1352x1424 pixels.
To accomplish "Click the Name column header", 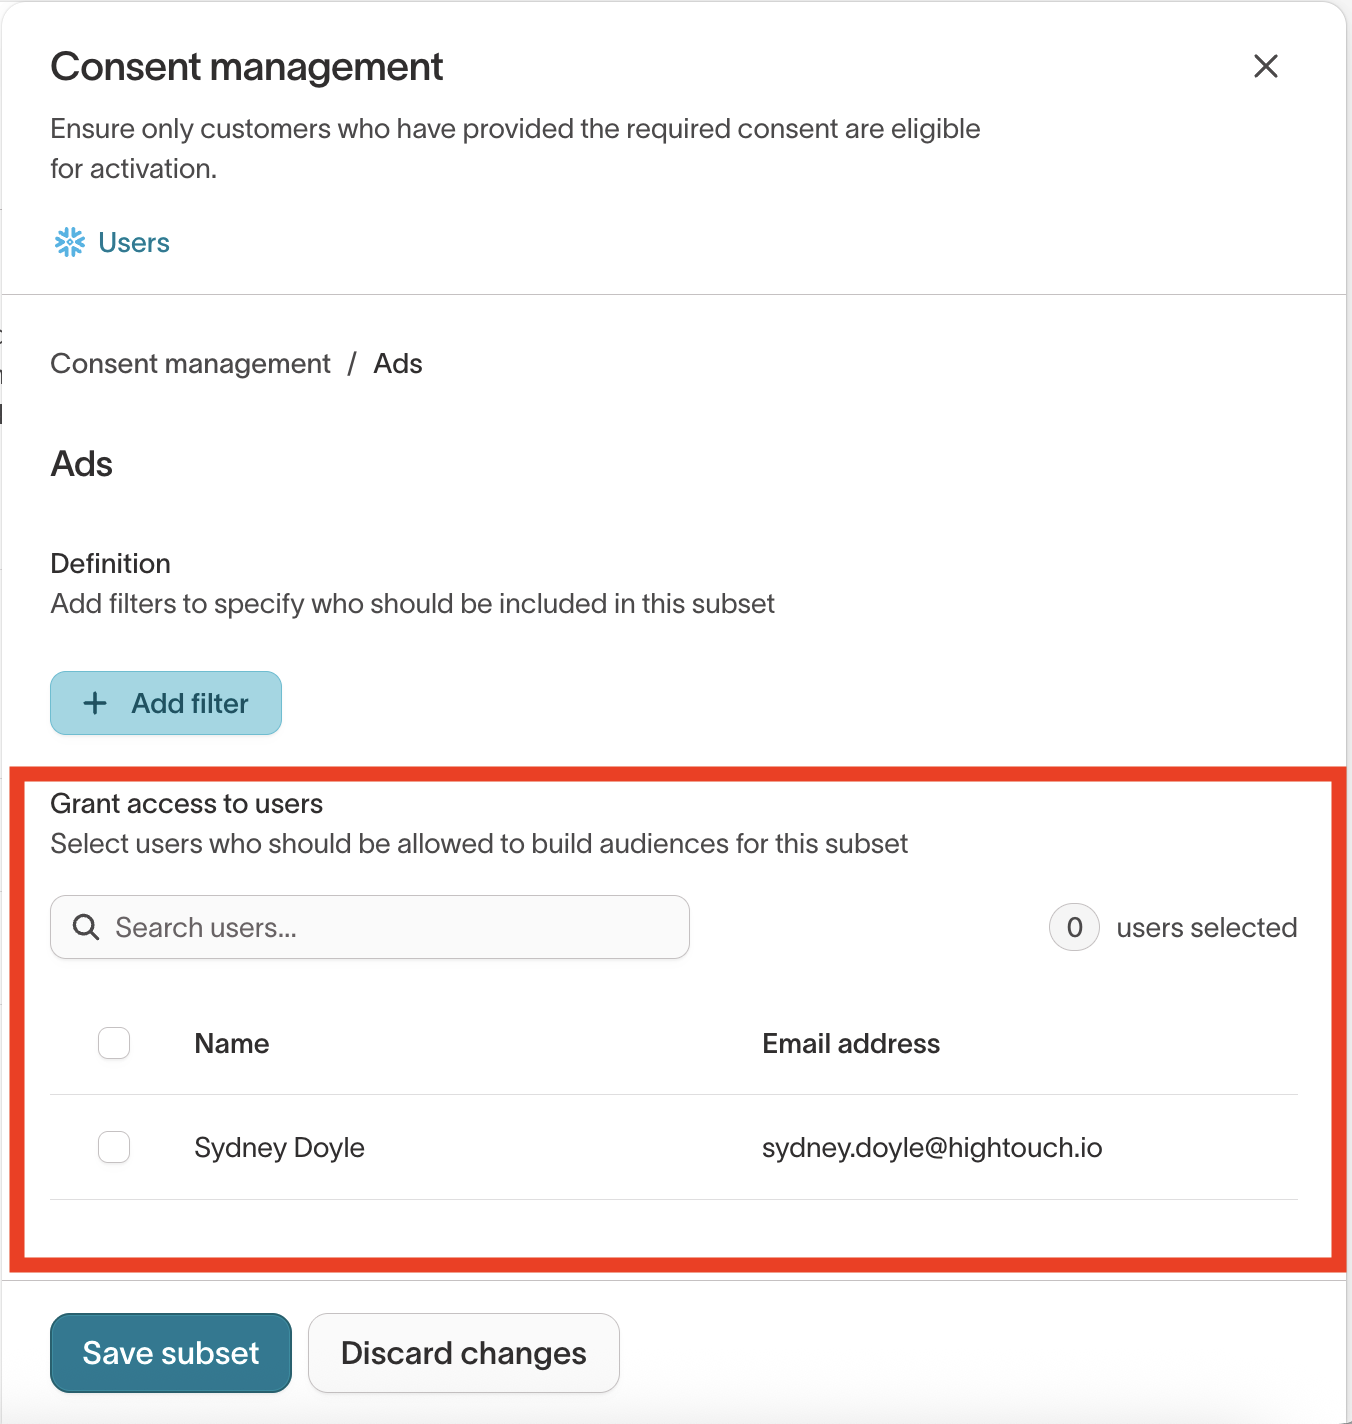I will (232, 1044).
